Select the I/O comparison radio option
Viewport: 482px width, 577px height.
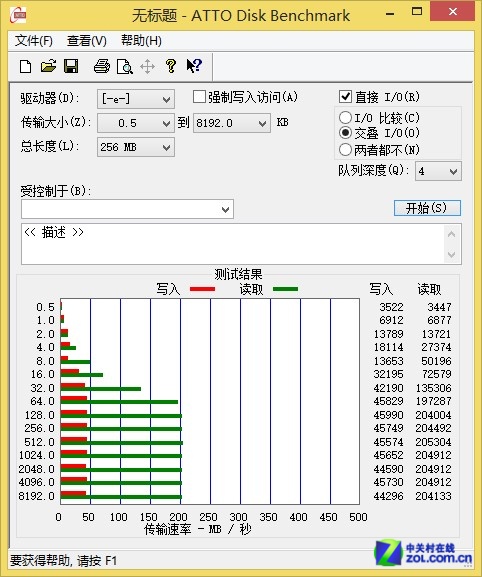point(345,118)
